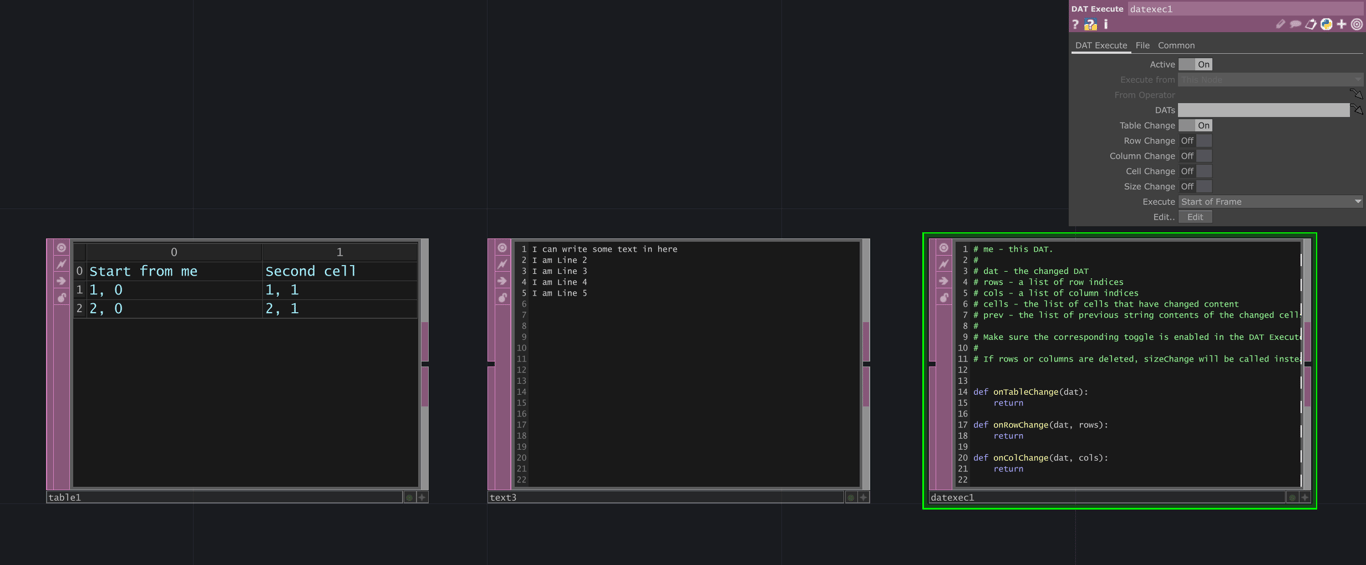The image size is (1366, 565).
Task: Click the Edit button
Action: coord(1195,217)
